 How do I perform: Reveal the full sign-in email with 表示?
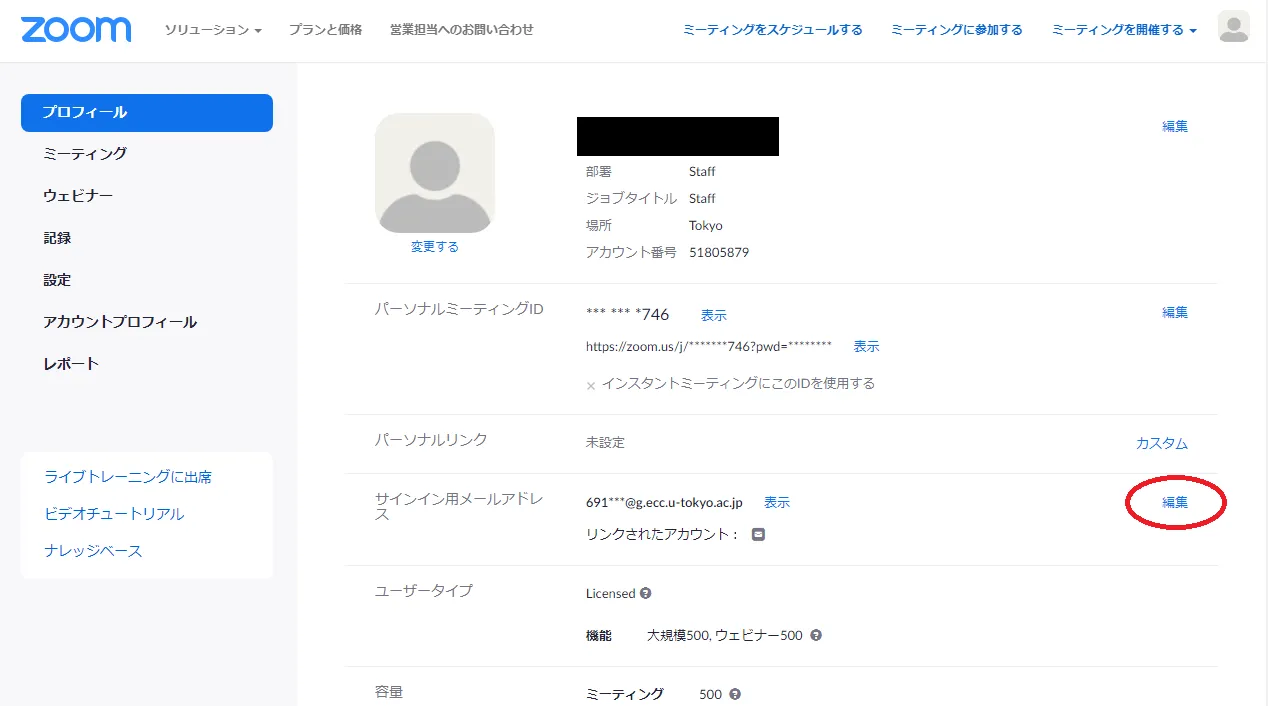point(776,502)
